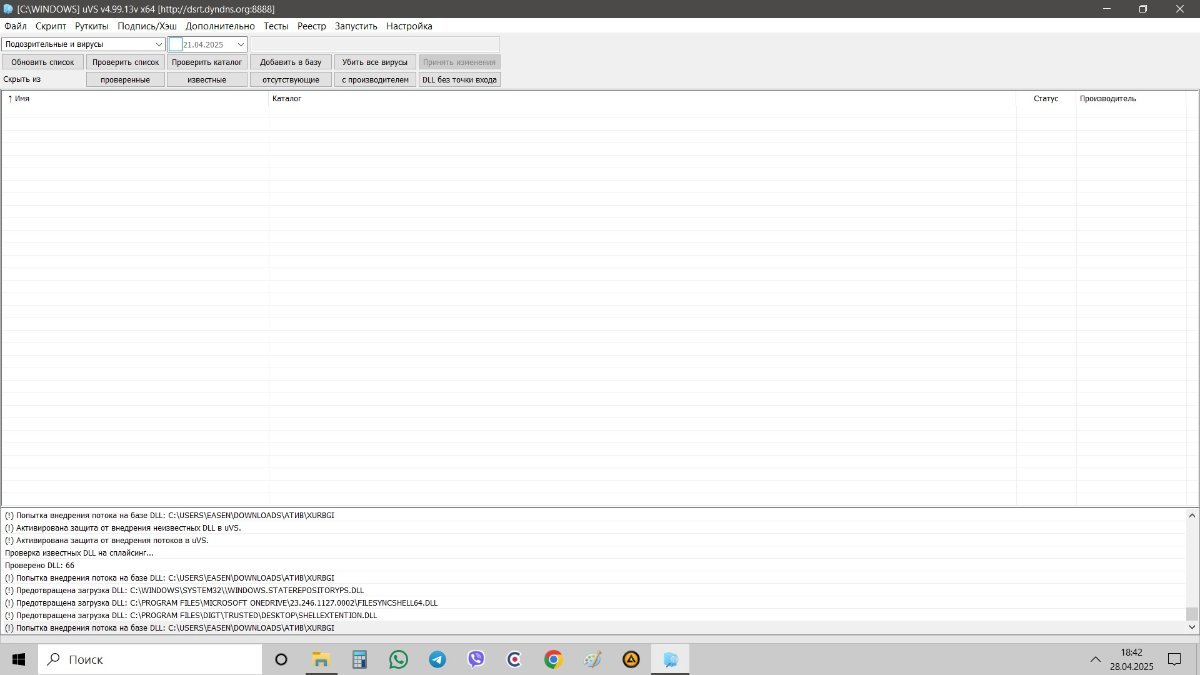The height and width of the screenshot is (675, 1200).
Task: Hide известные files from list
Action: pos(207,79)
